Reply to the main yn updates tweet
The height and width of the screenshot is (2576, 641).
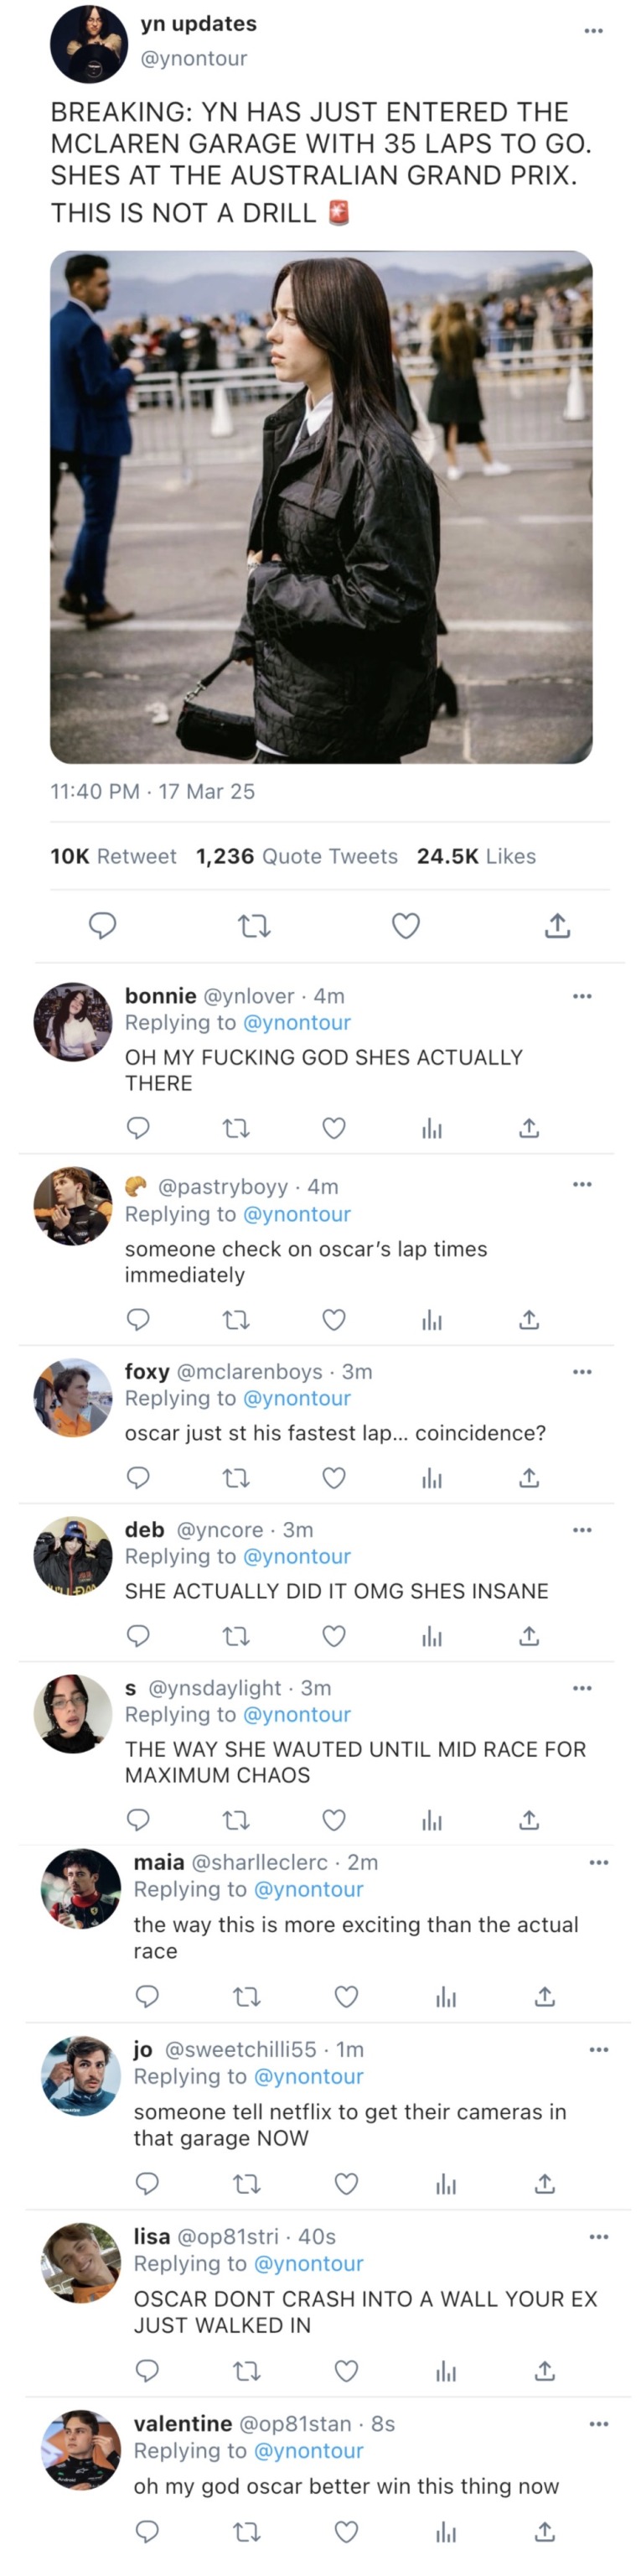tap(103, 926)
